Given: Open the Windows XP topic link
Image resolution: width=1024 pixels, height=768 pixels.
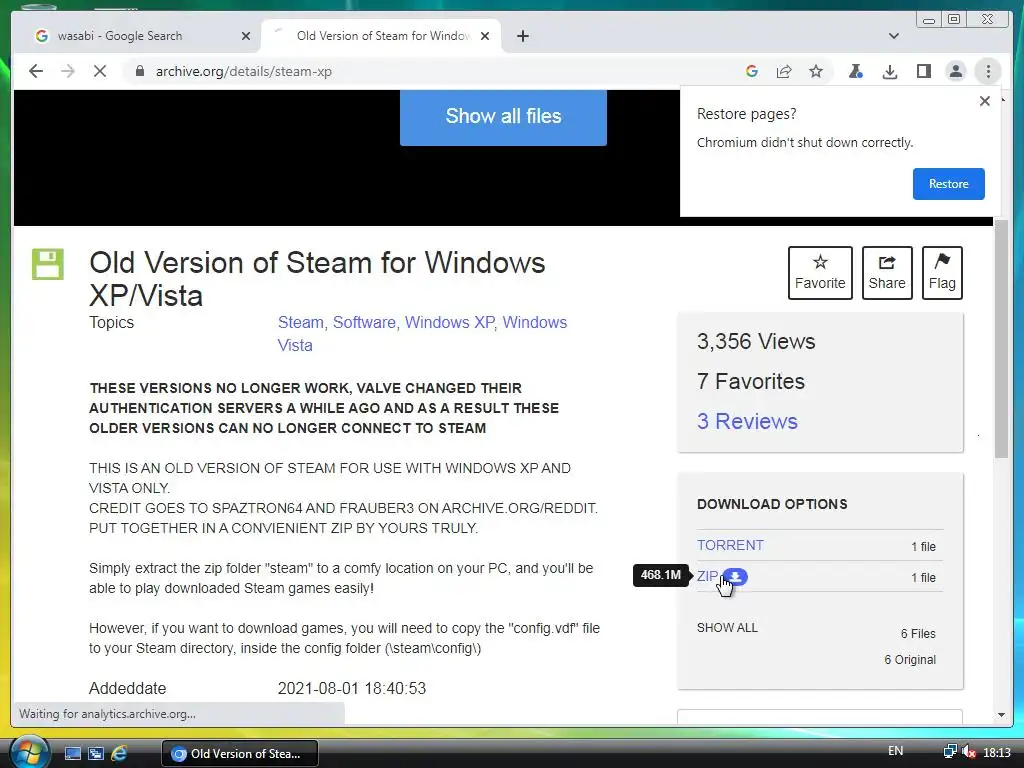Looking at the screenshot, I should click(x=449, y=323).
